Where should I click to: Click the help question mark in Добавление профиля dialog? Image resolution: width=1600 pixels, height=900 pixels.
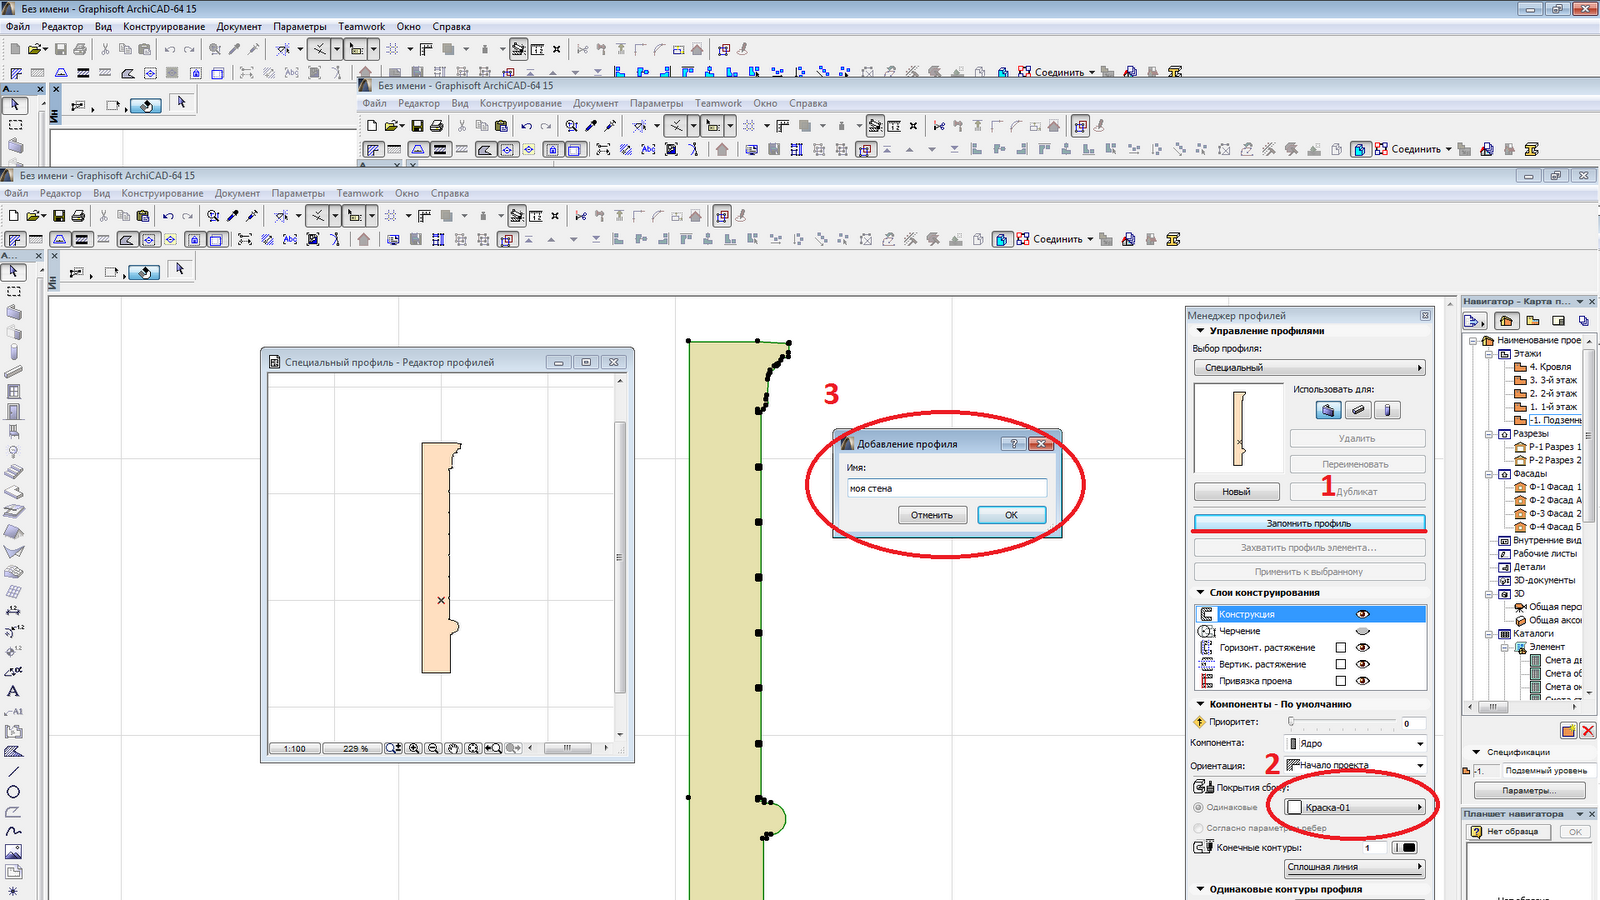pyautogui.click(x=1013, y=443)
